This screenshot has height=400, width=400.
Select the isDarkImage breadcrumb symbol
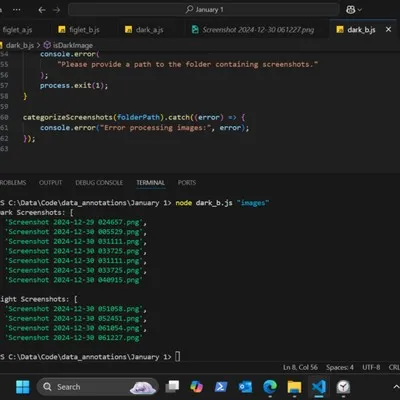pyautogui.click(x=69, y=45)
